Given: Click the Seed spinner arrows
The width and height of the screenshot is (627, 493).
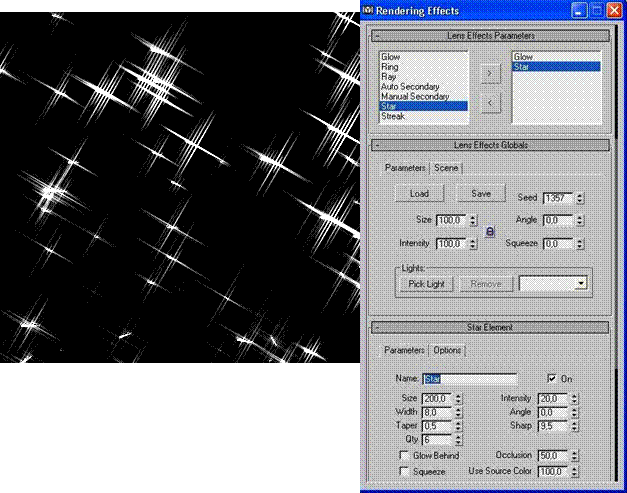Looking at the screenshot, I should 580,198.
